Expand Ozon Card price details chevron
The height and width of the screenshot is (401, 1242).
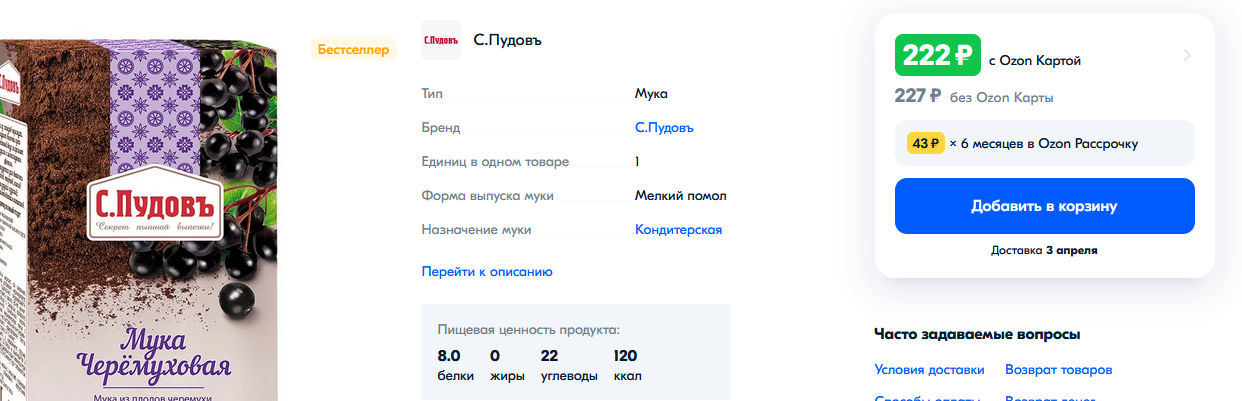click(1187, 55)
